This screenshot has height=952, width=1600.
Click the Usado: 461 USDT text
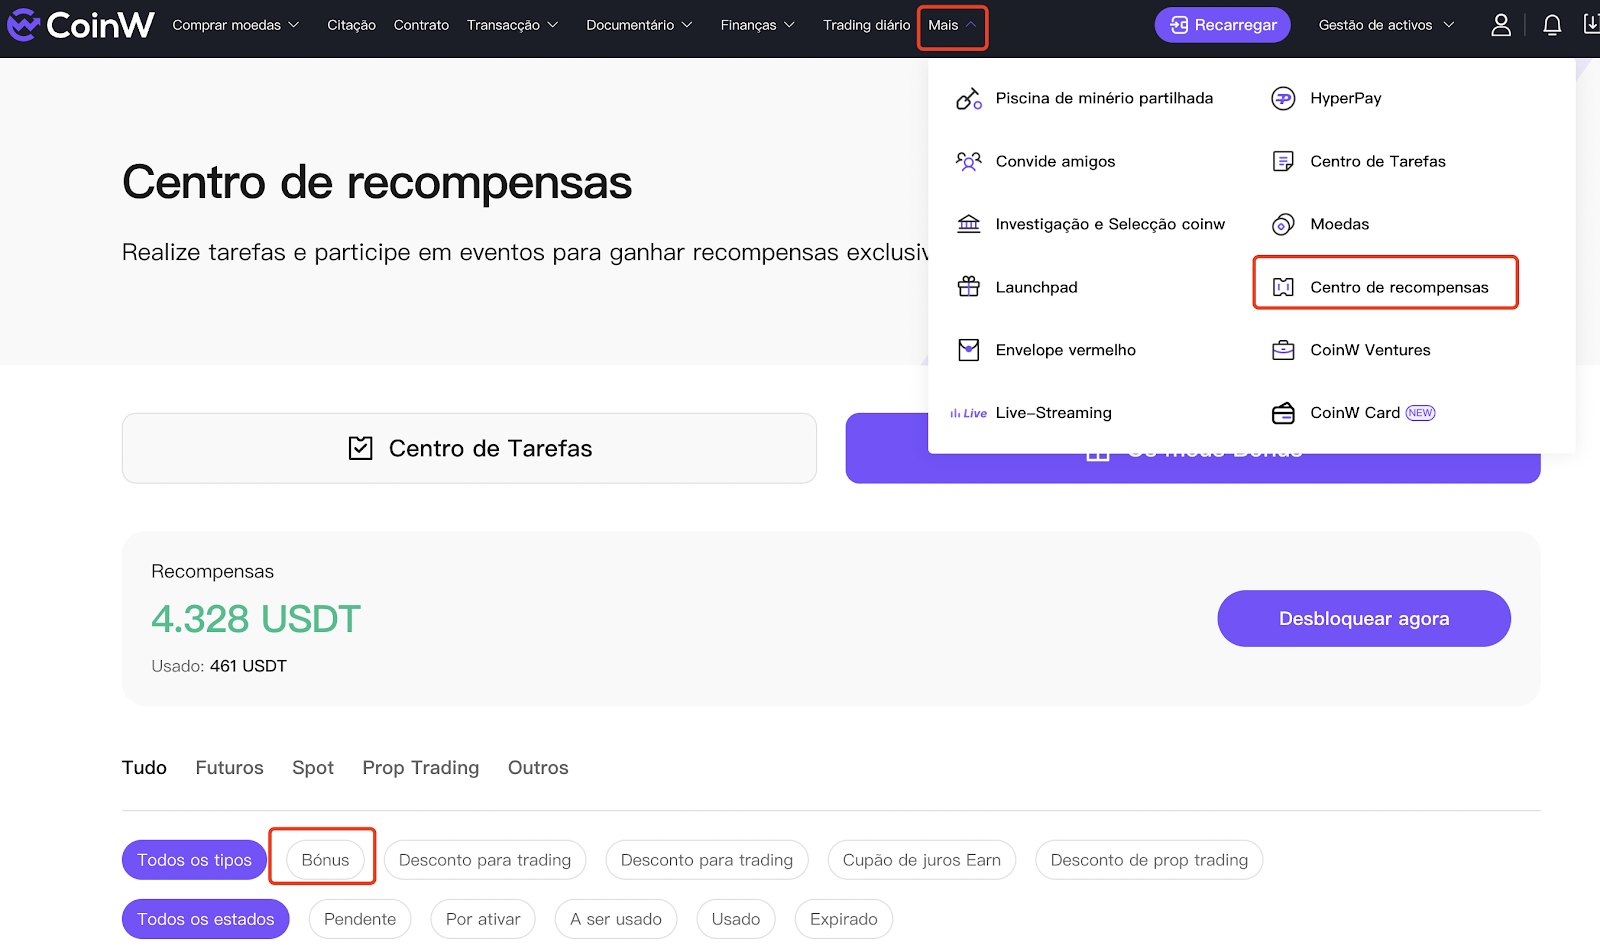(219, 666)
